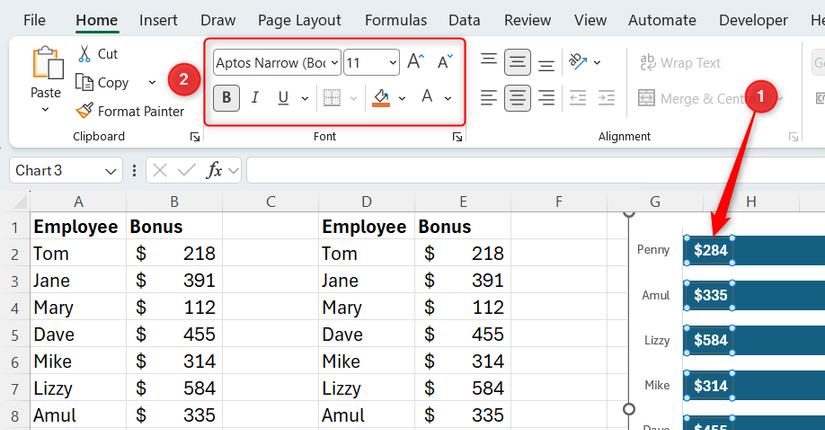This screenshot has height=430, width=825.
Task: Align text right
Action: tap(546, 98)
